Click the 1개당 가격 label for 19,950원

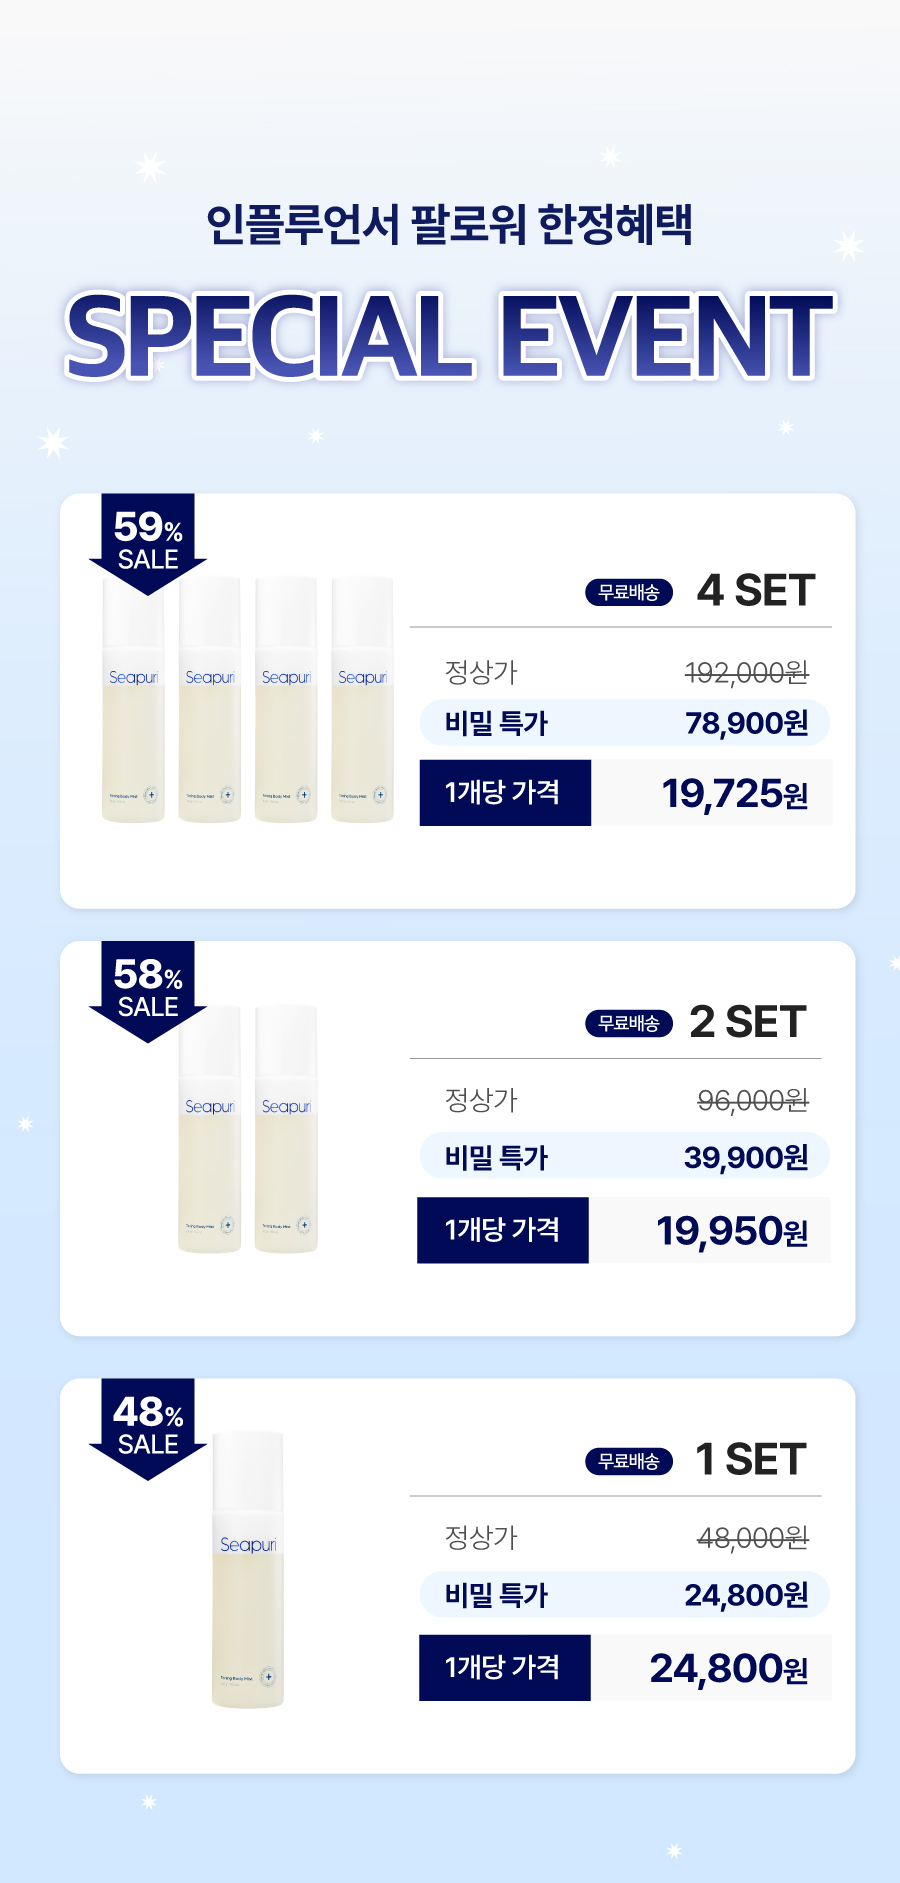pos(503,1230)
